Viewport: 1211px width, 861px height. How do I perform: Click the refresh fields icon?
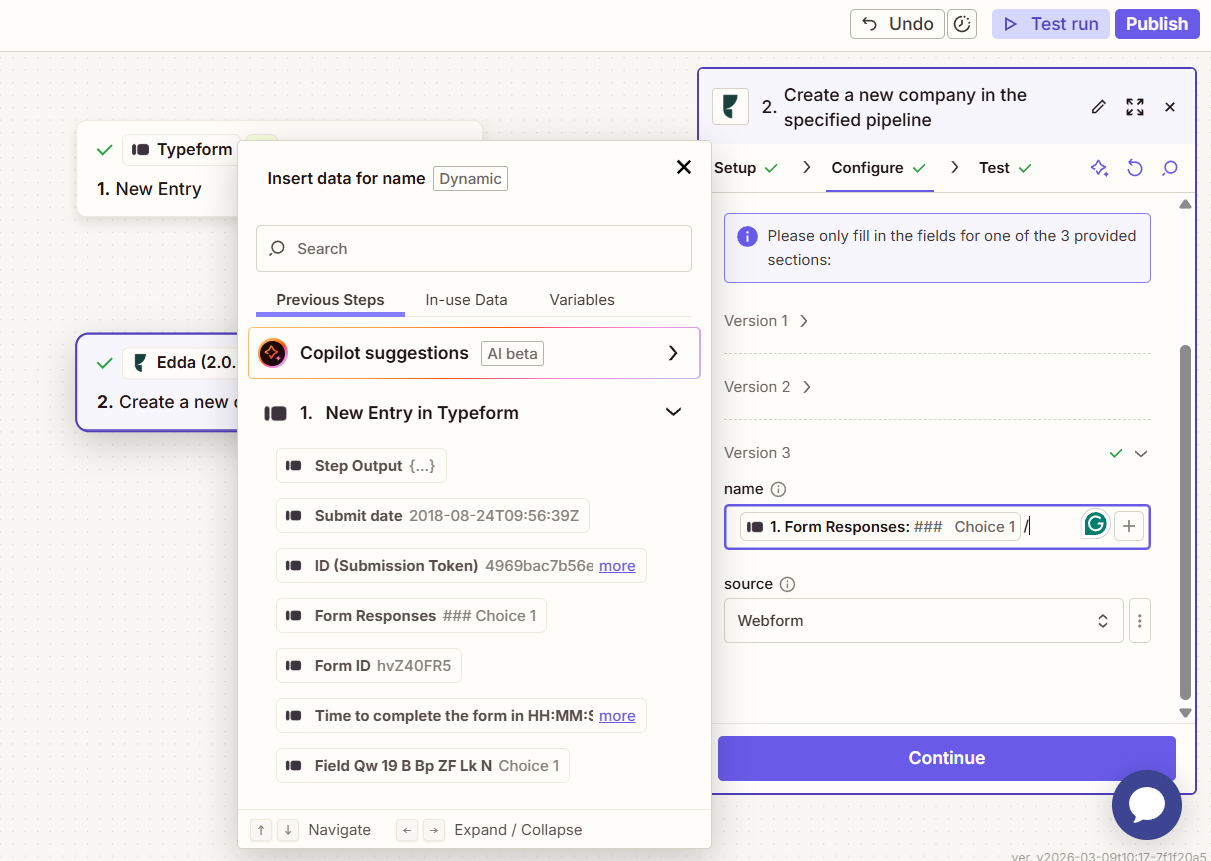(x=1134, y=168)
